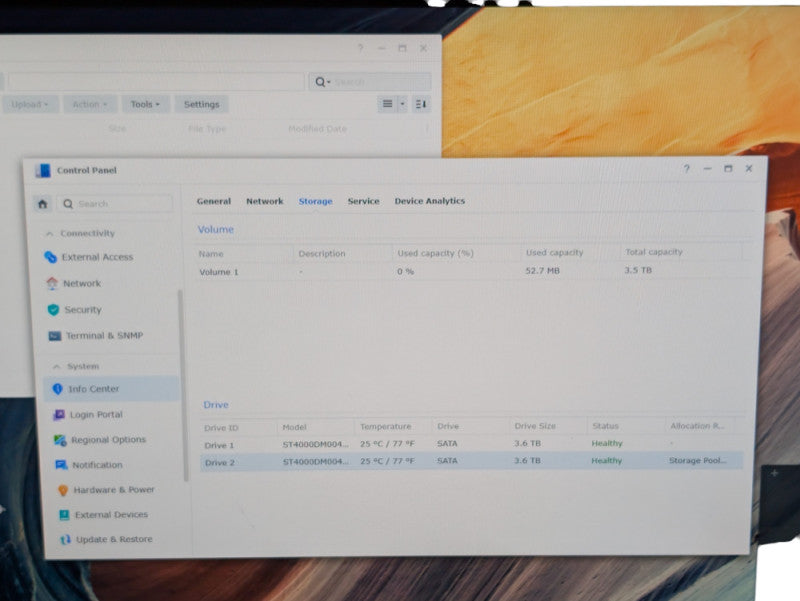Screen dimensions: 800x601
Task: Click the Security shield icon
Action: pyautogui.click(x=53, y=310)
